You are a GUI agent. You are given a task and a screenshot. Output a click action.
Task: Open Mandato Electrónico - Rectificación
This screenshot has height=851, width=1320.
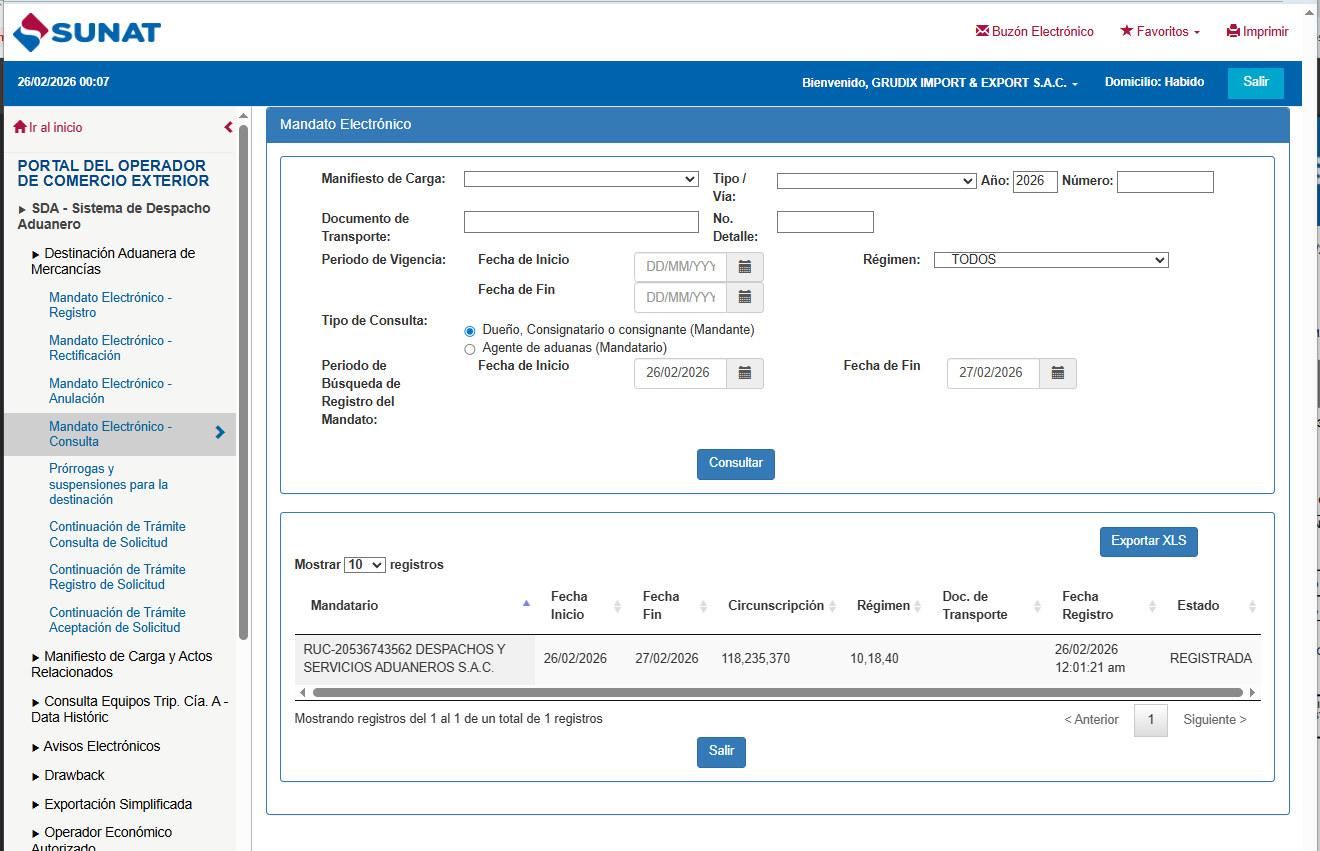pyautogui.click(x=110, y=348)
